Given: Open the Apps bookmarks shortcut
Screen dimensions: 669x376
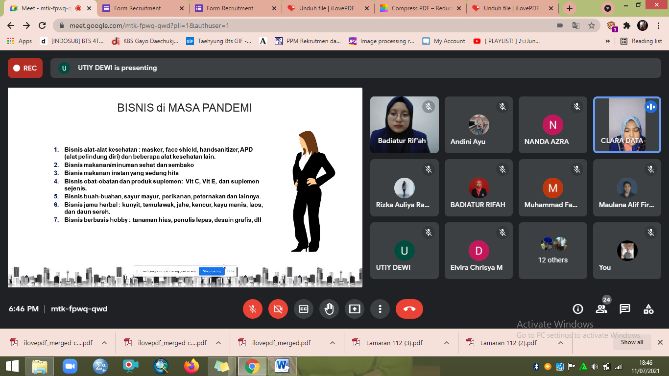Looking at the screenshot, I should pos(19,41).
